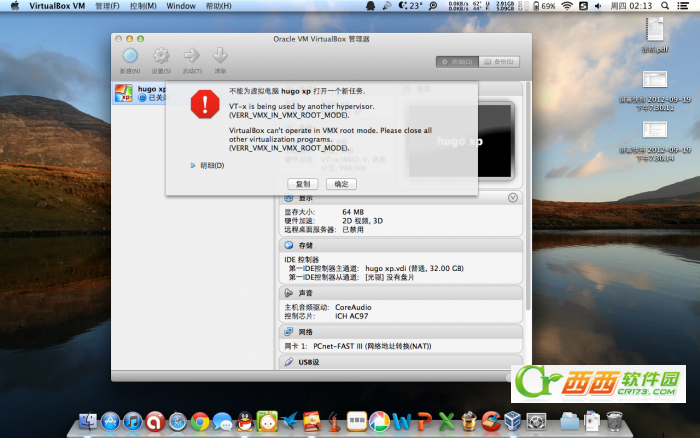700x438 pixels.
Task: Open QQ penguin app in the Dock
Action: [245, 421]
